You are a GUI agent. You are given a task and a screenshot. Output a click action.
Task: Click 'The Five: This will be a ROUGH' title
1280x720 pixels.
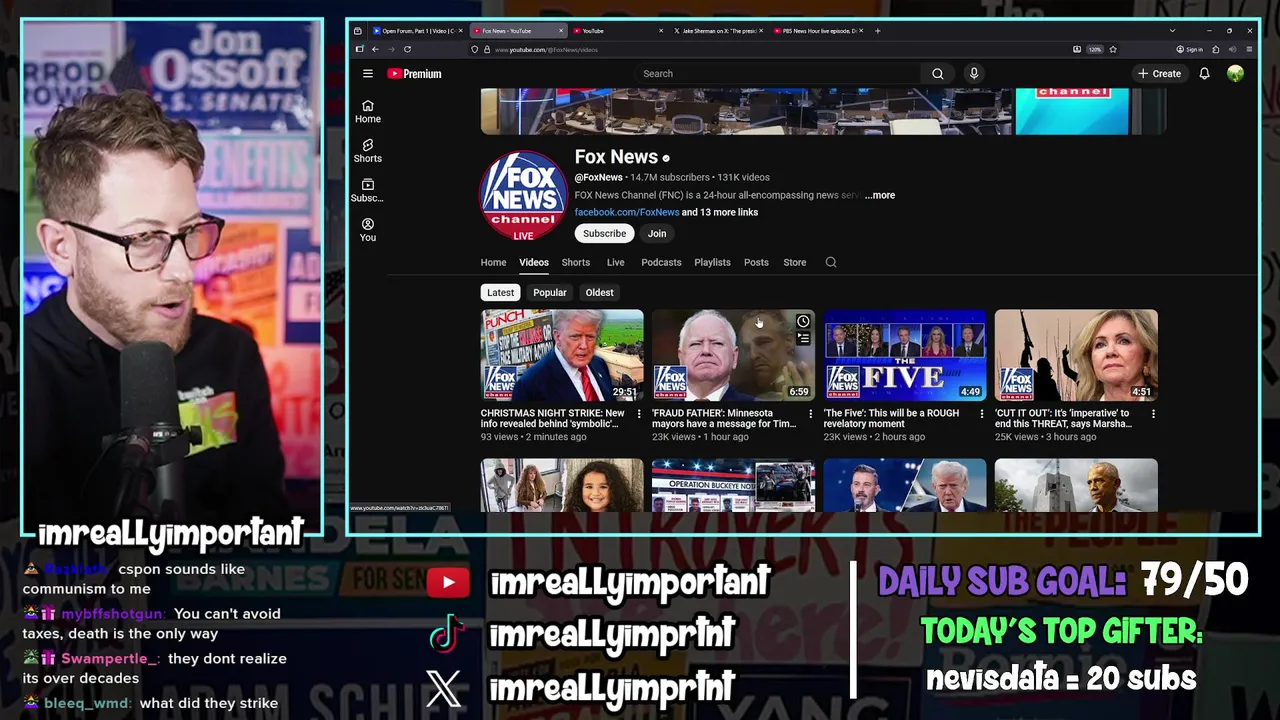(891, 418)
